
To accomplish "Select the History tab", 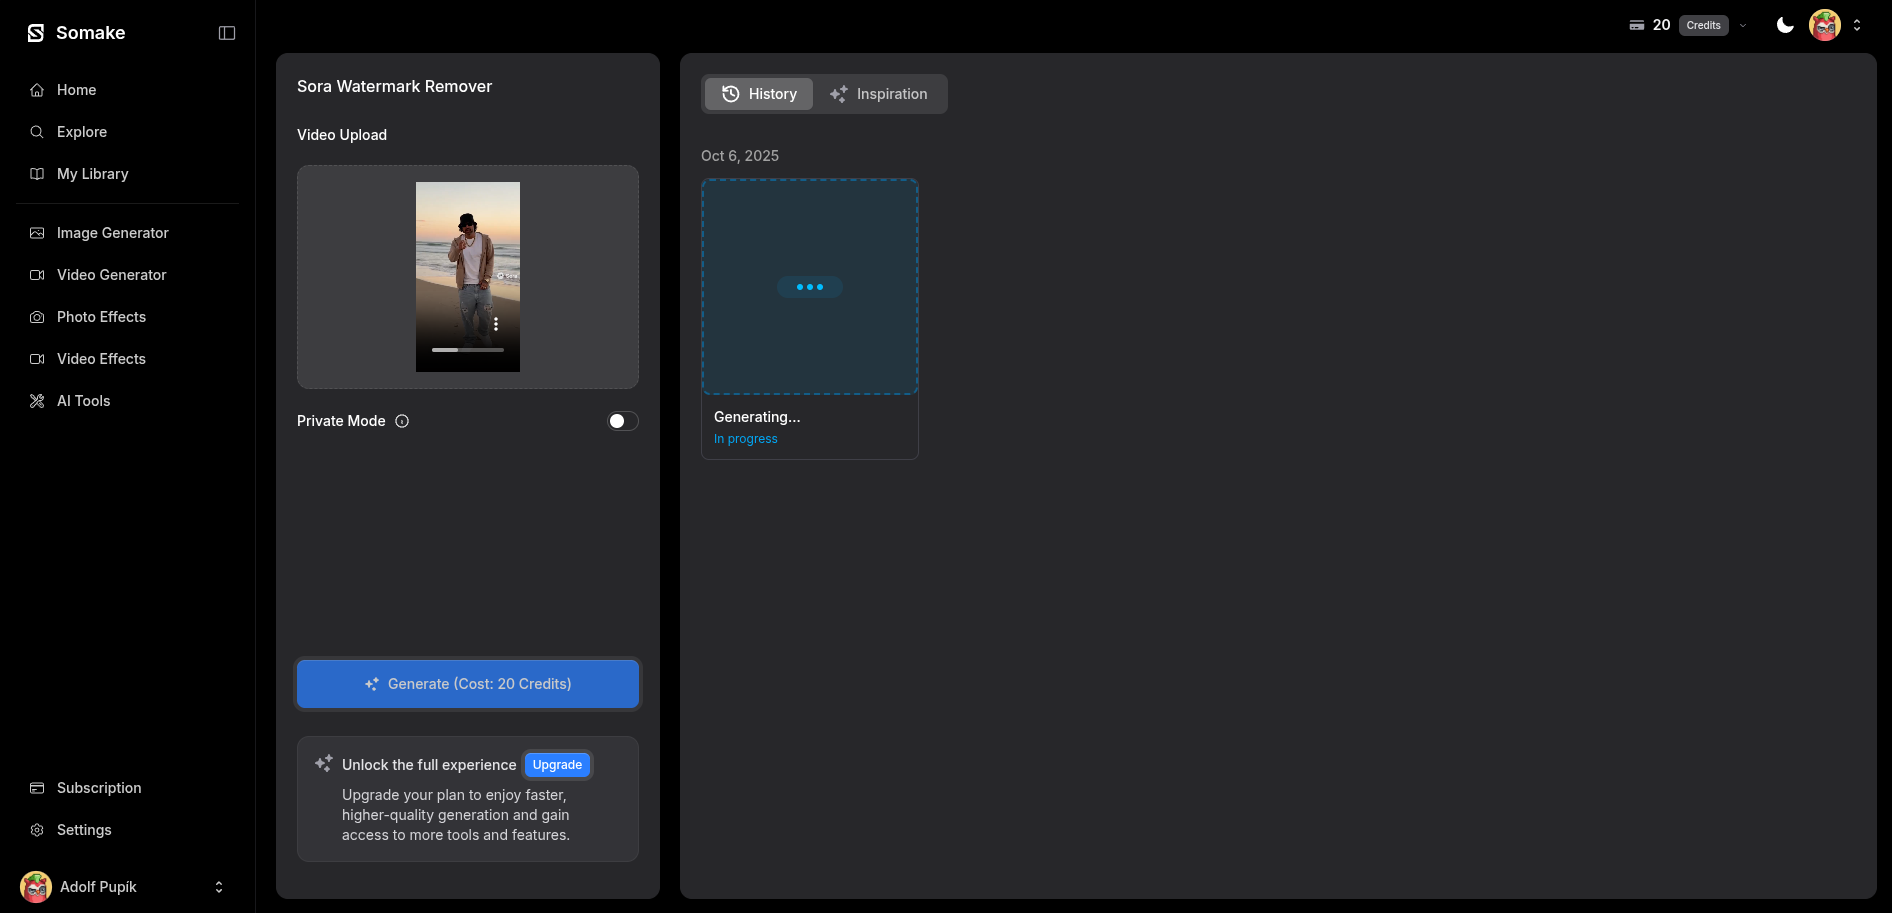I will click(x=759, y=94).
